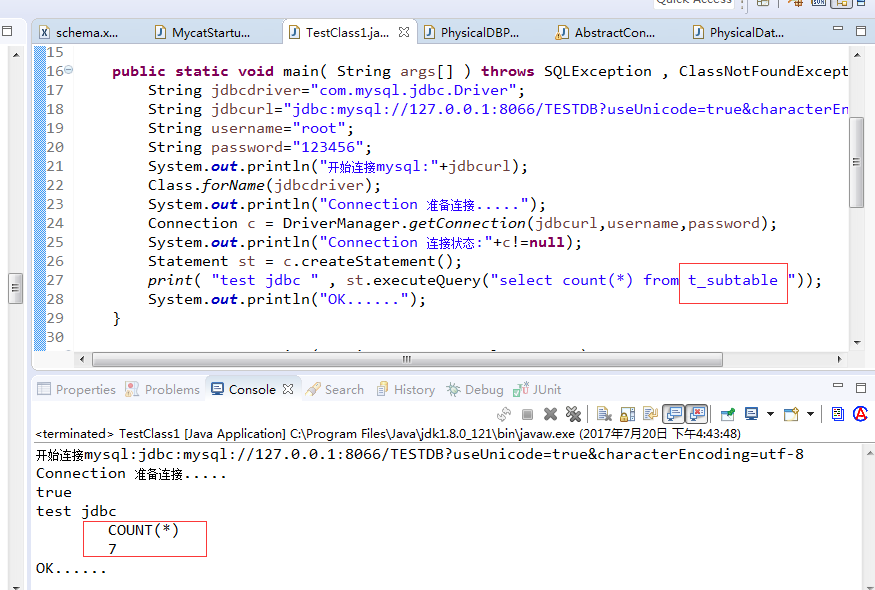Image resolution: width=875 pixels, height=590 pixels.
Task: Maximize the editor area panel
Action: point(861,31)
